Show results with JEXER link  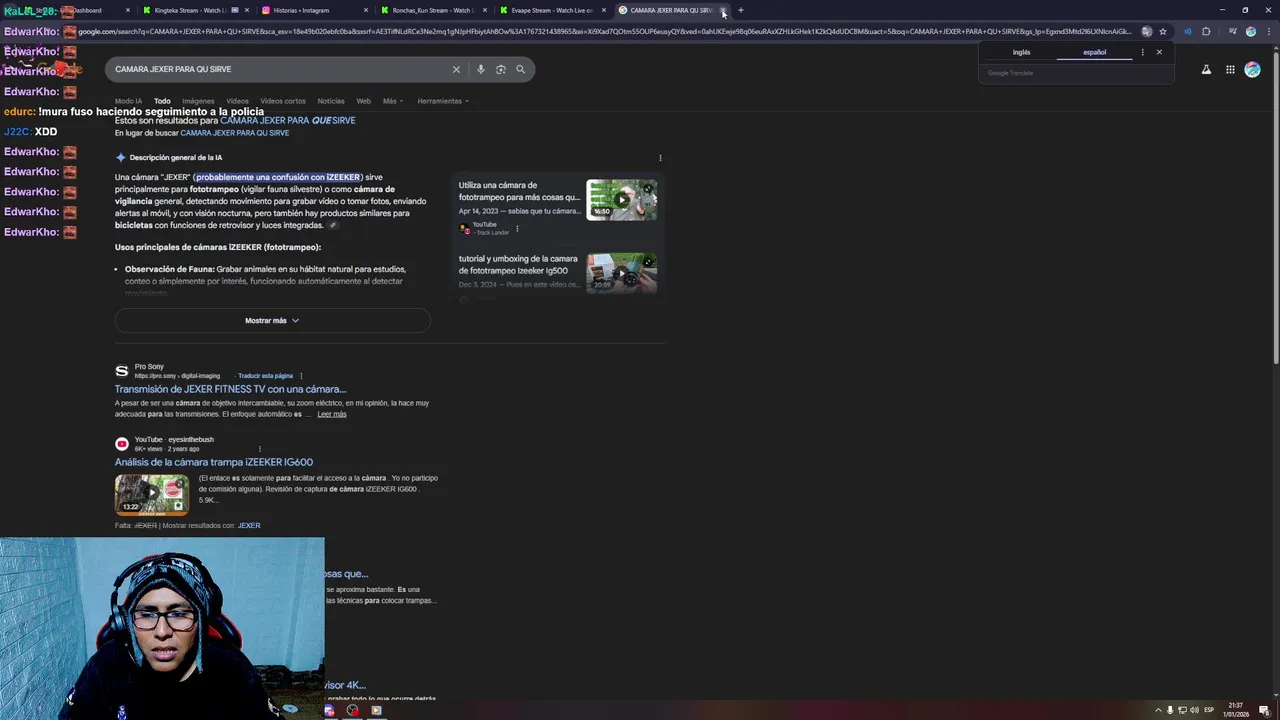coord(249,525)
